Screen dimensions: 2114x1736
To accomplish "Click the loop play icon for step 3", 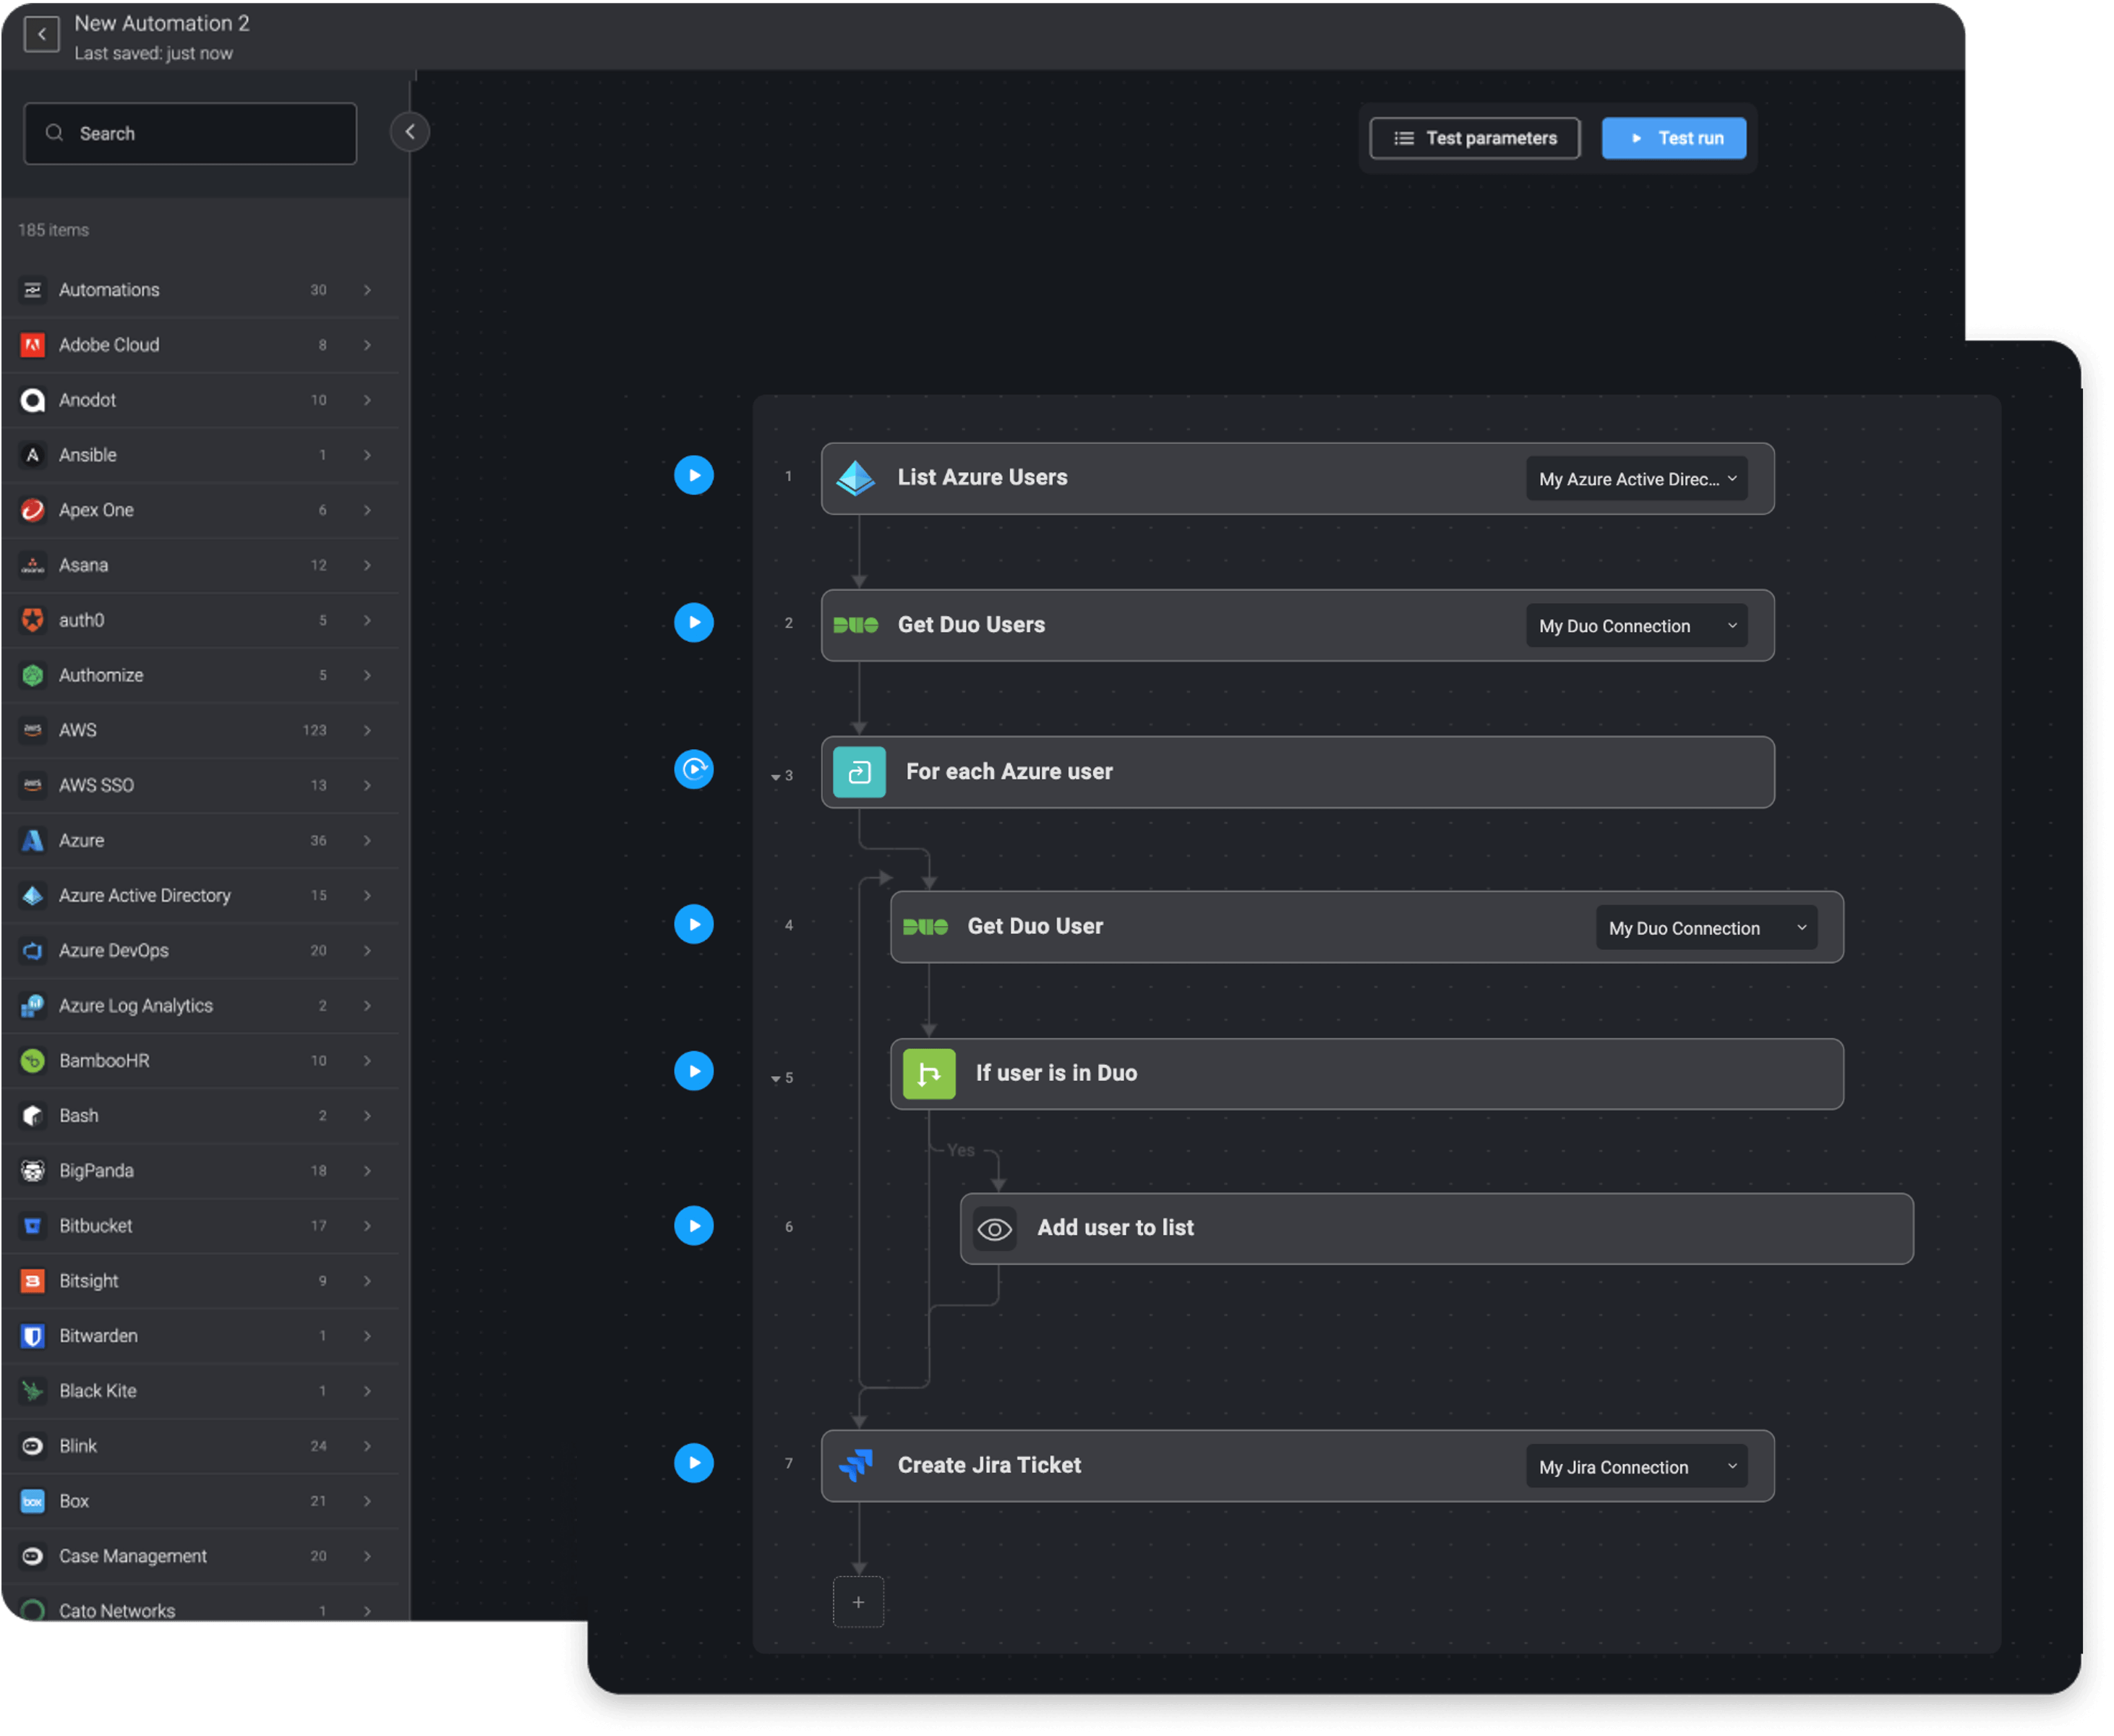I will [693, 769].
